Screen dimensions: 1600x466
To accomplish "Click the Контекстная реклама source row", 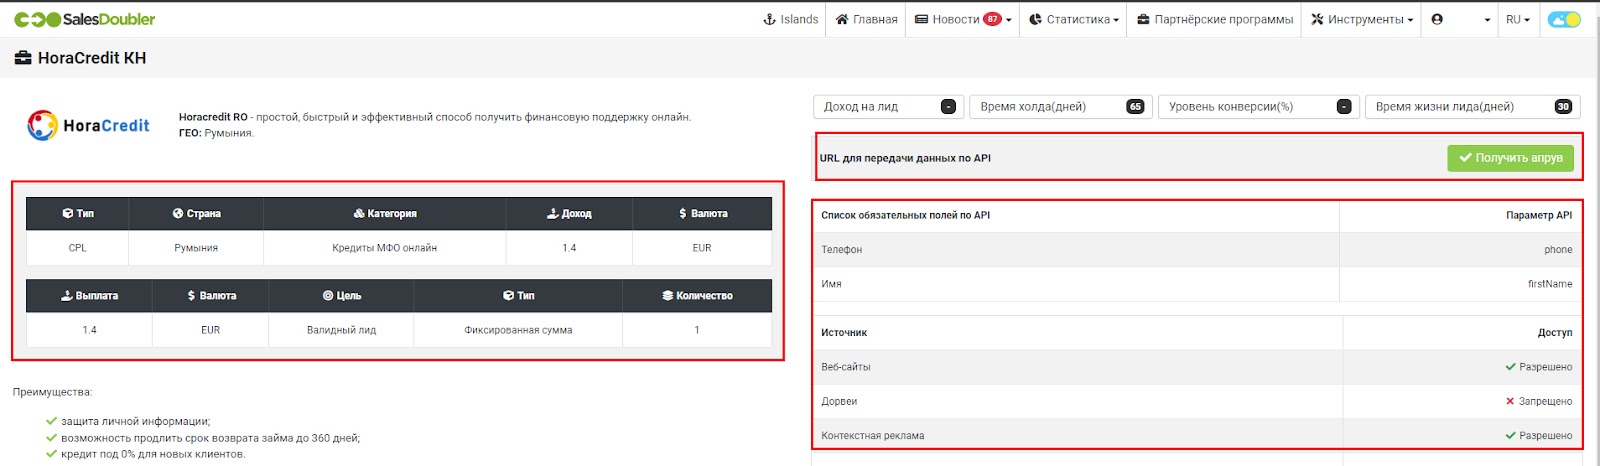I will (x=1196, y=436).
